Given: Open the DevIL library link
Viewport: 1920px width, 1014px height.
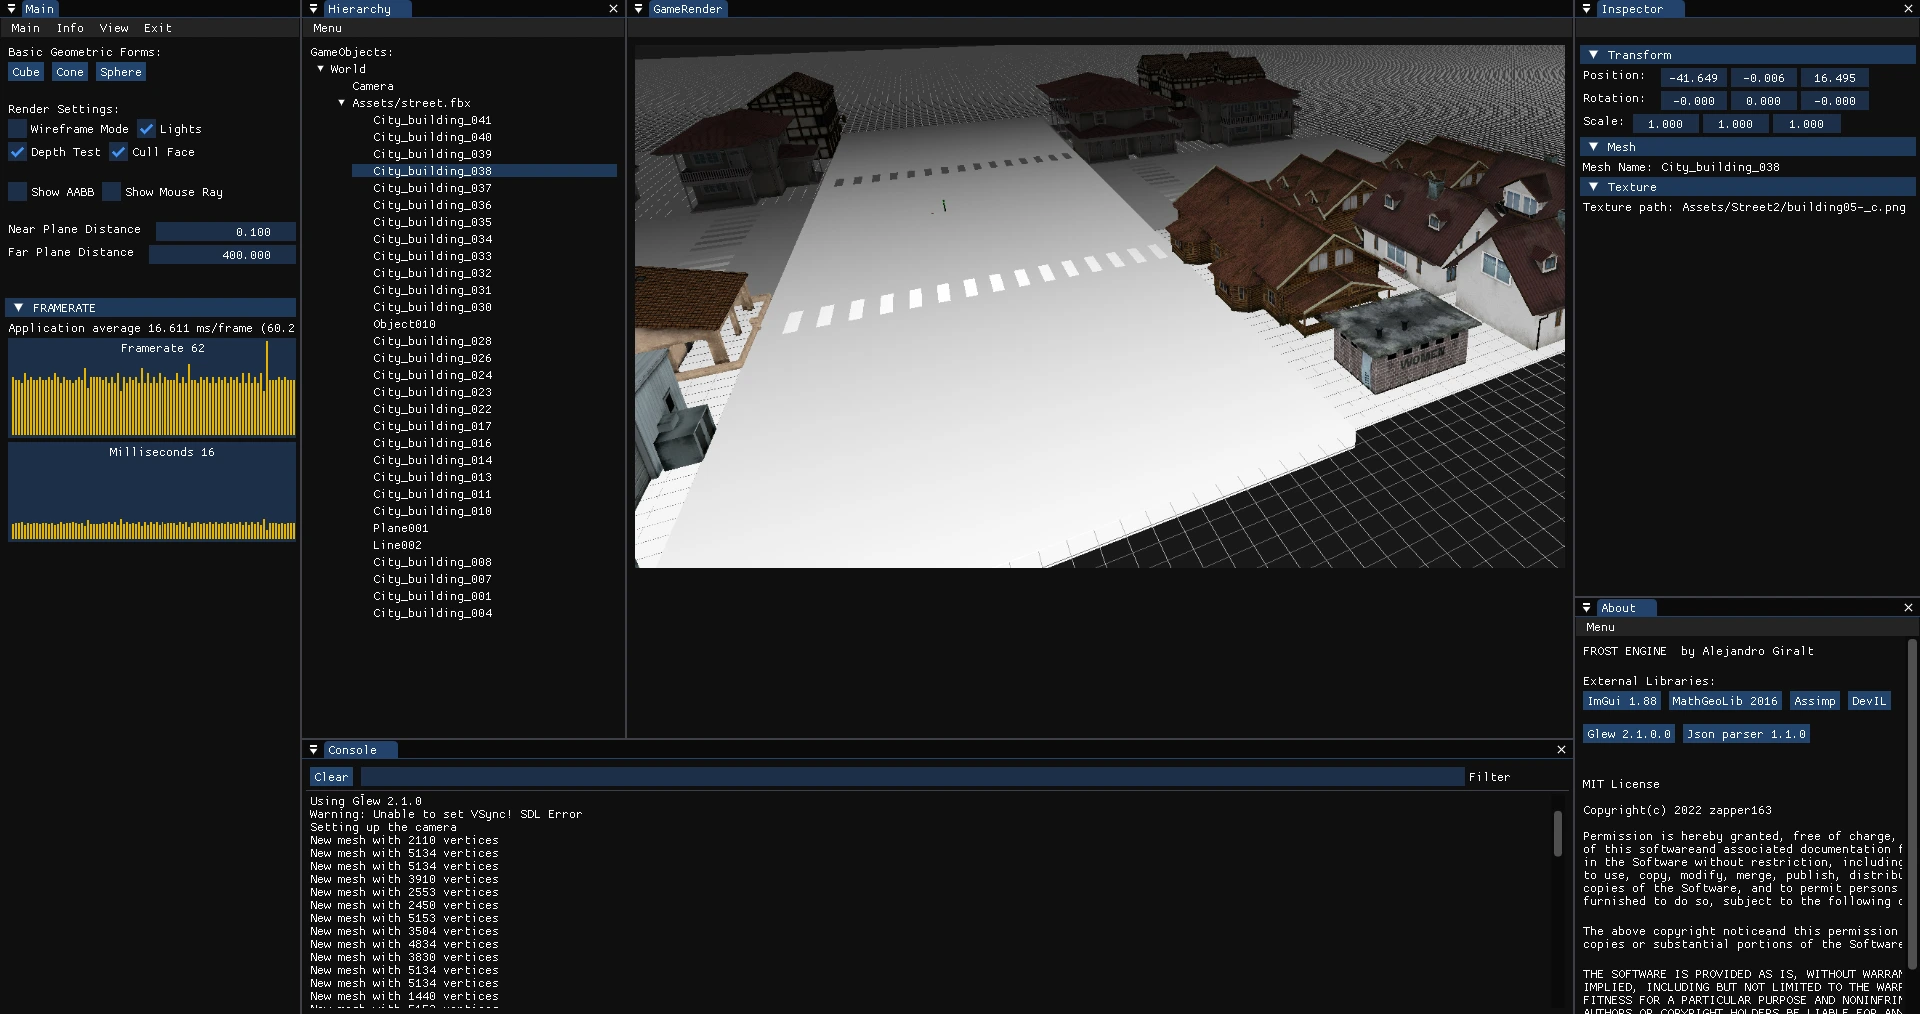Looking at the screenshot, I should 1869,701.
